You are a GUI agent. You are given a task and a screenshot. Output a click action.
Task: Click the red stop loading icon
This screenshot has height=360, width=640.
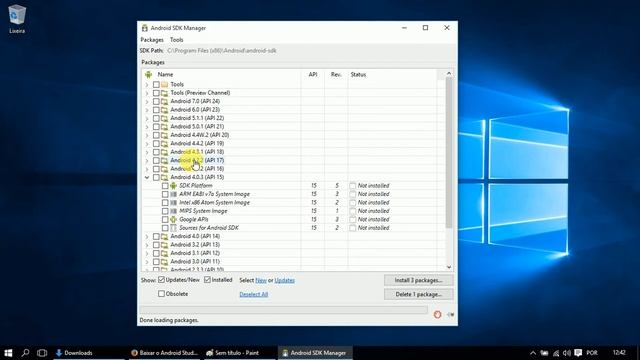click(x=437, y=314)
